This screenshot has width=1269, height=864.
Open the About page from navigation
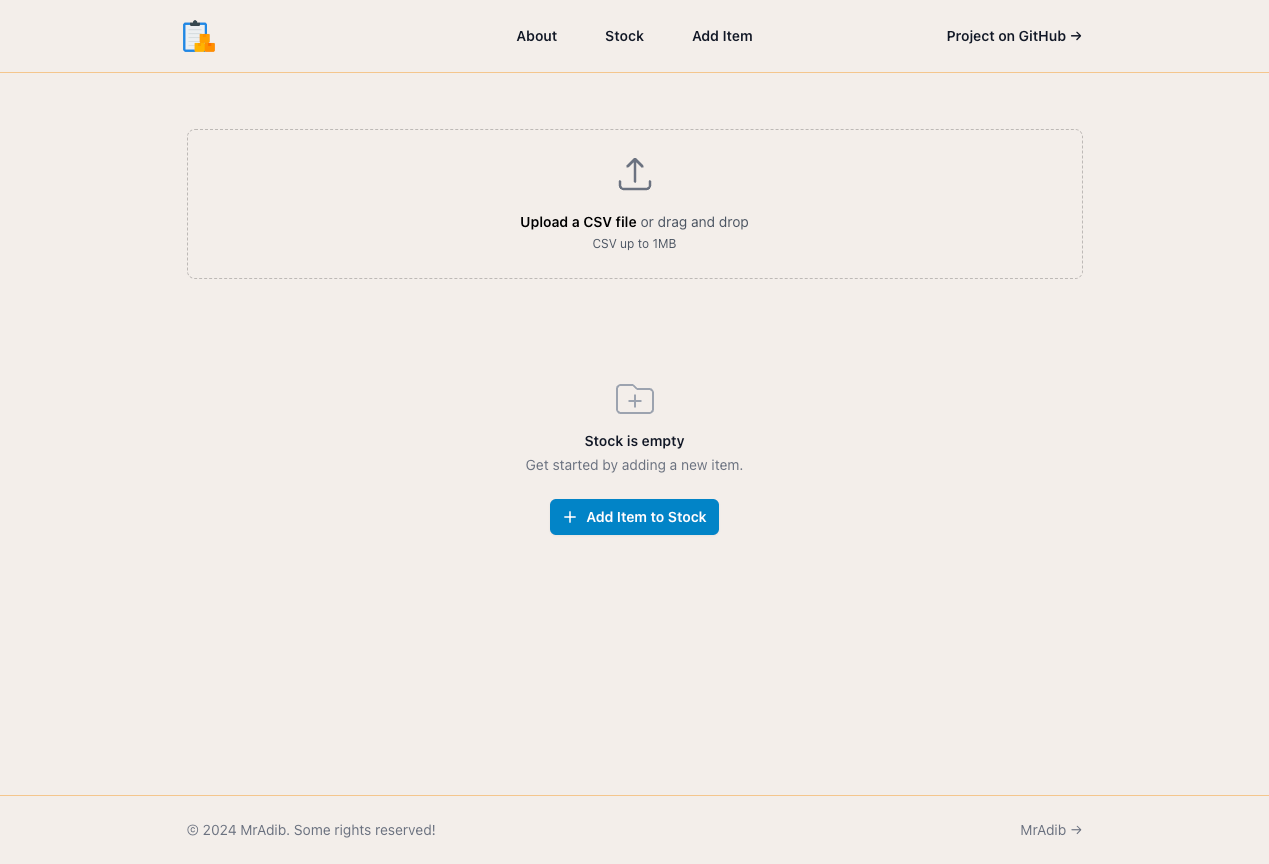coord(536,36)
